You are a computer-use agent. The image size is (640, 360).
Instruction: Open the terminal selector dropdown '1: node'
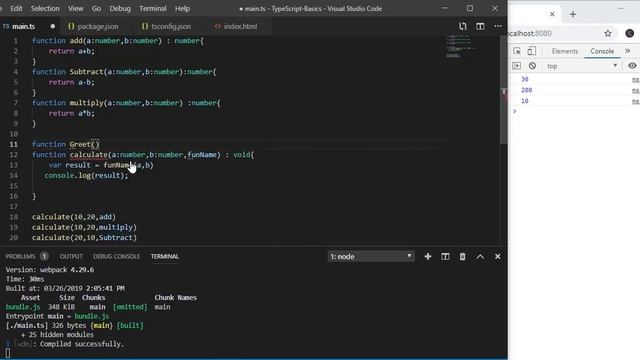click(x=371, y=256)
